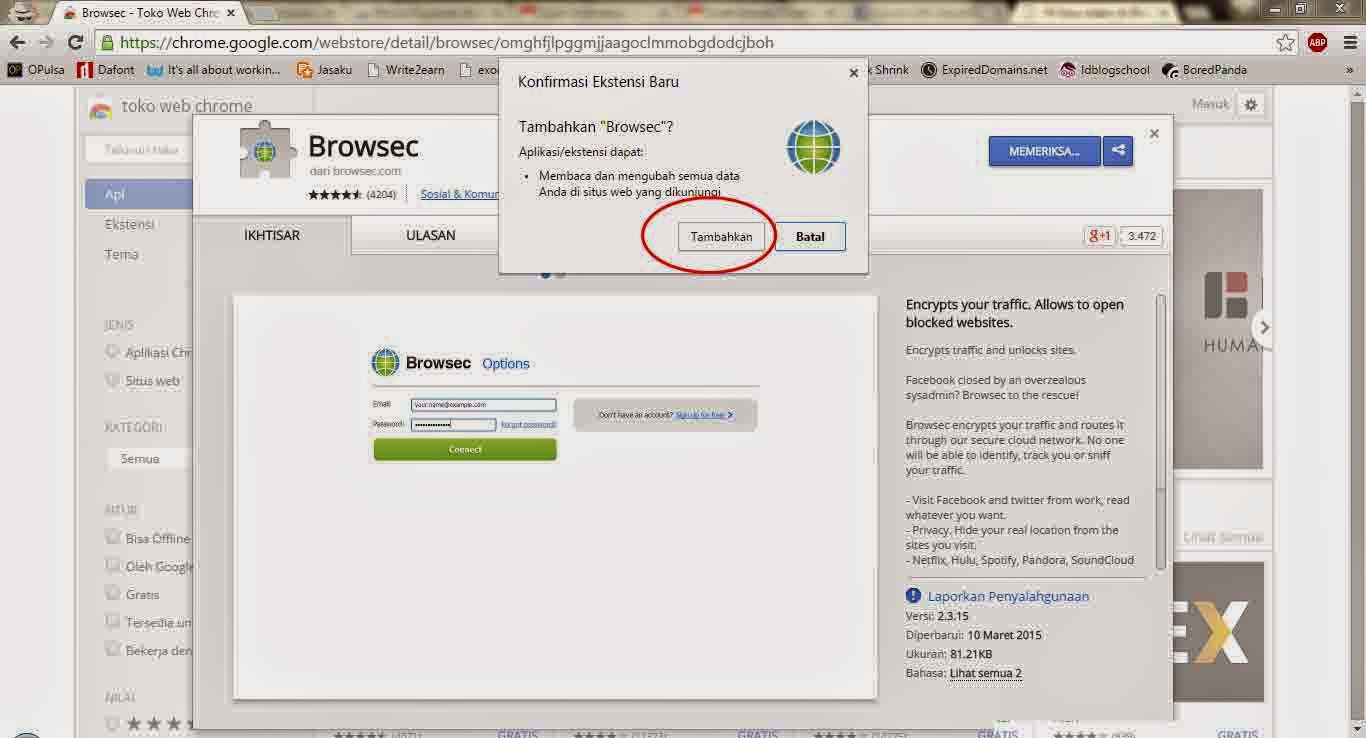
Task: Click the Diperbarui: 10 Maret 2015 text
Action: coord(973,635)
